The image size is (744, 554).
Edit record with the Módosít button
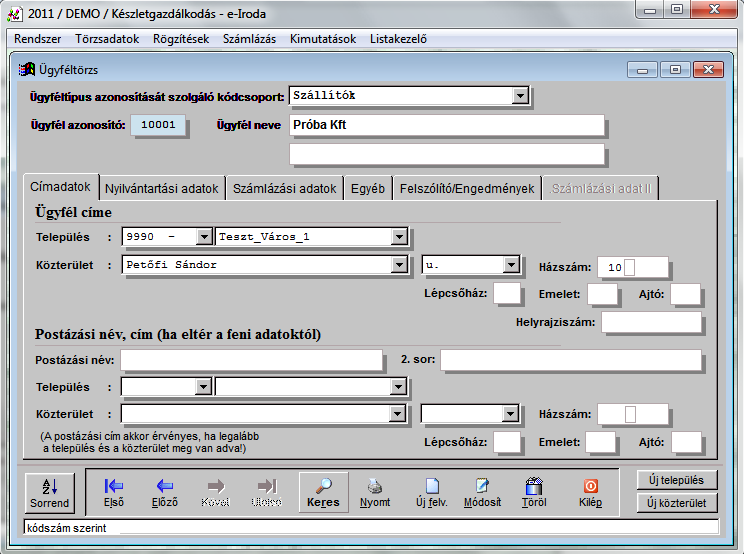[x=482, y=492]
